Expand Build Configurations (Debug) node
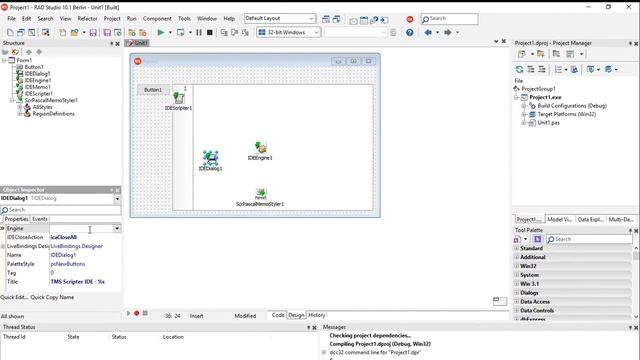640x360 pixels. tap(524, 106)
